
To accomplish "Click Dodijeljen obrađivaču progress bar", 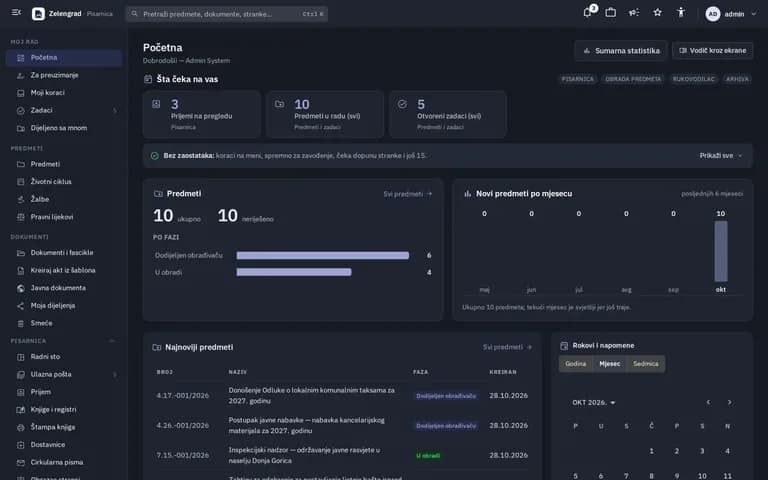I will point(323,256).
